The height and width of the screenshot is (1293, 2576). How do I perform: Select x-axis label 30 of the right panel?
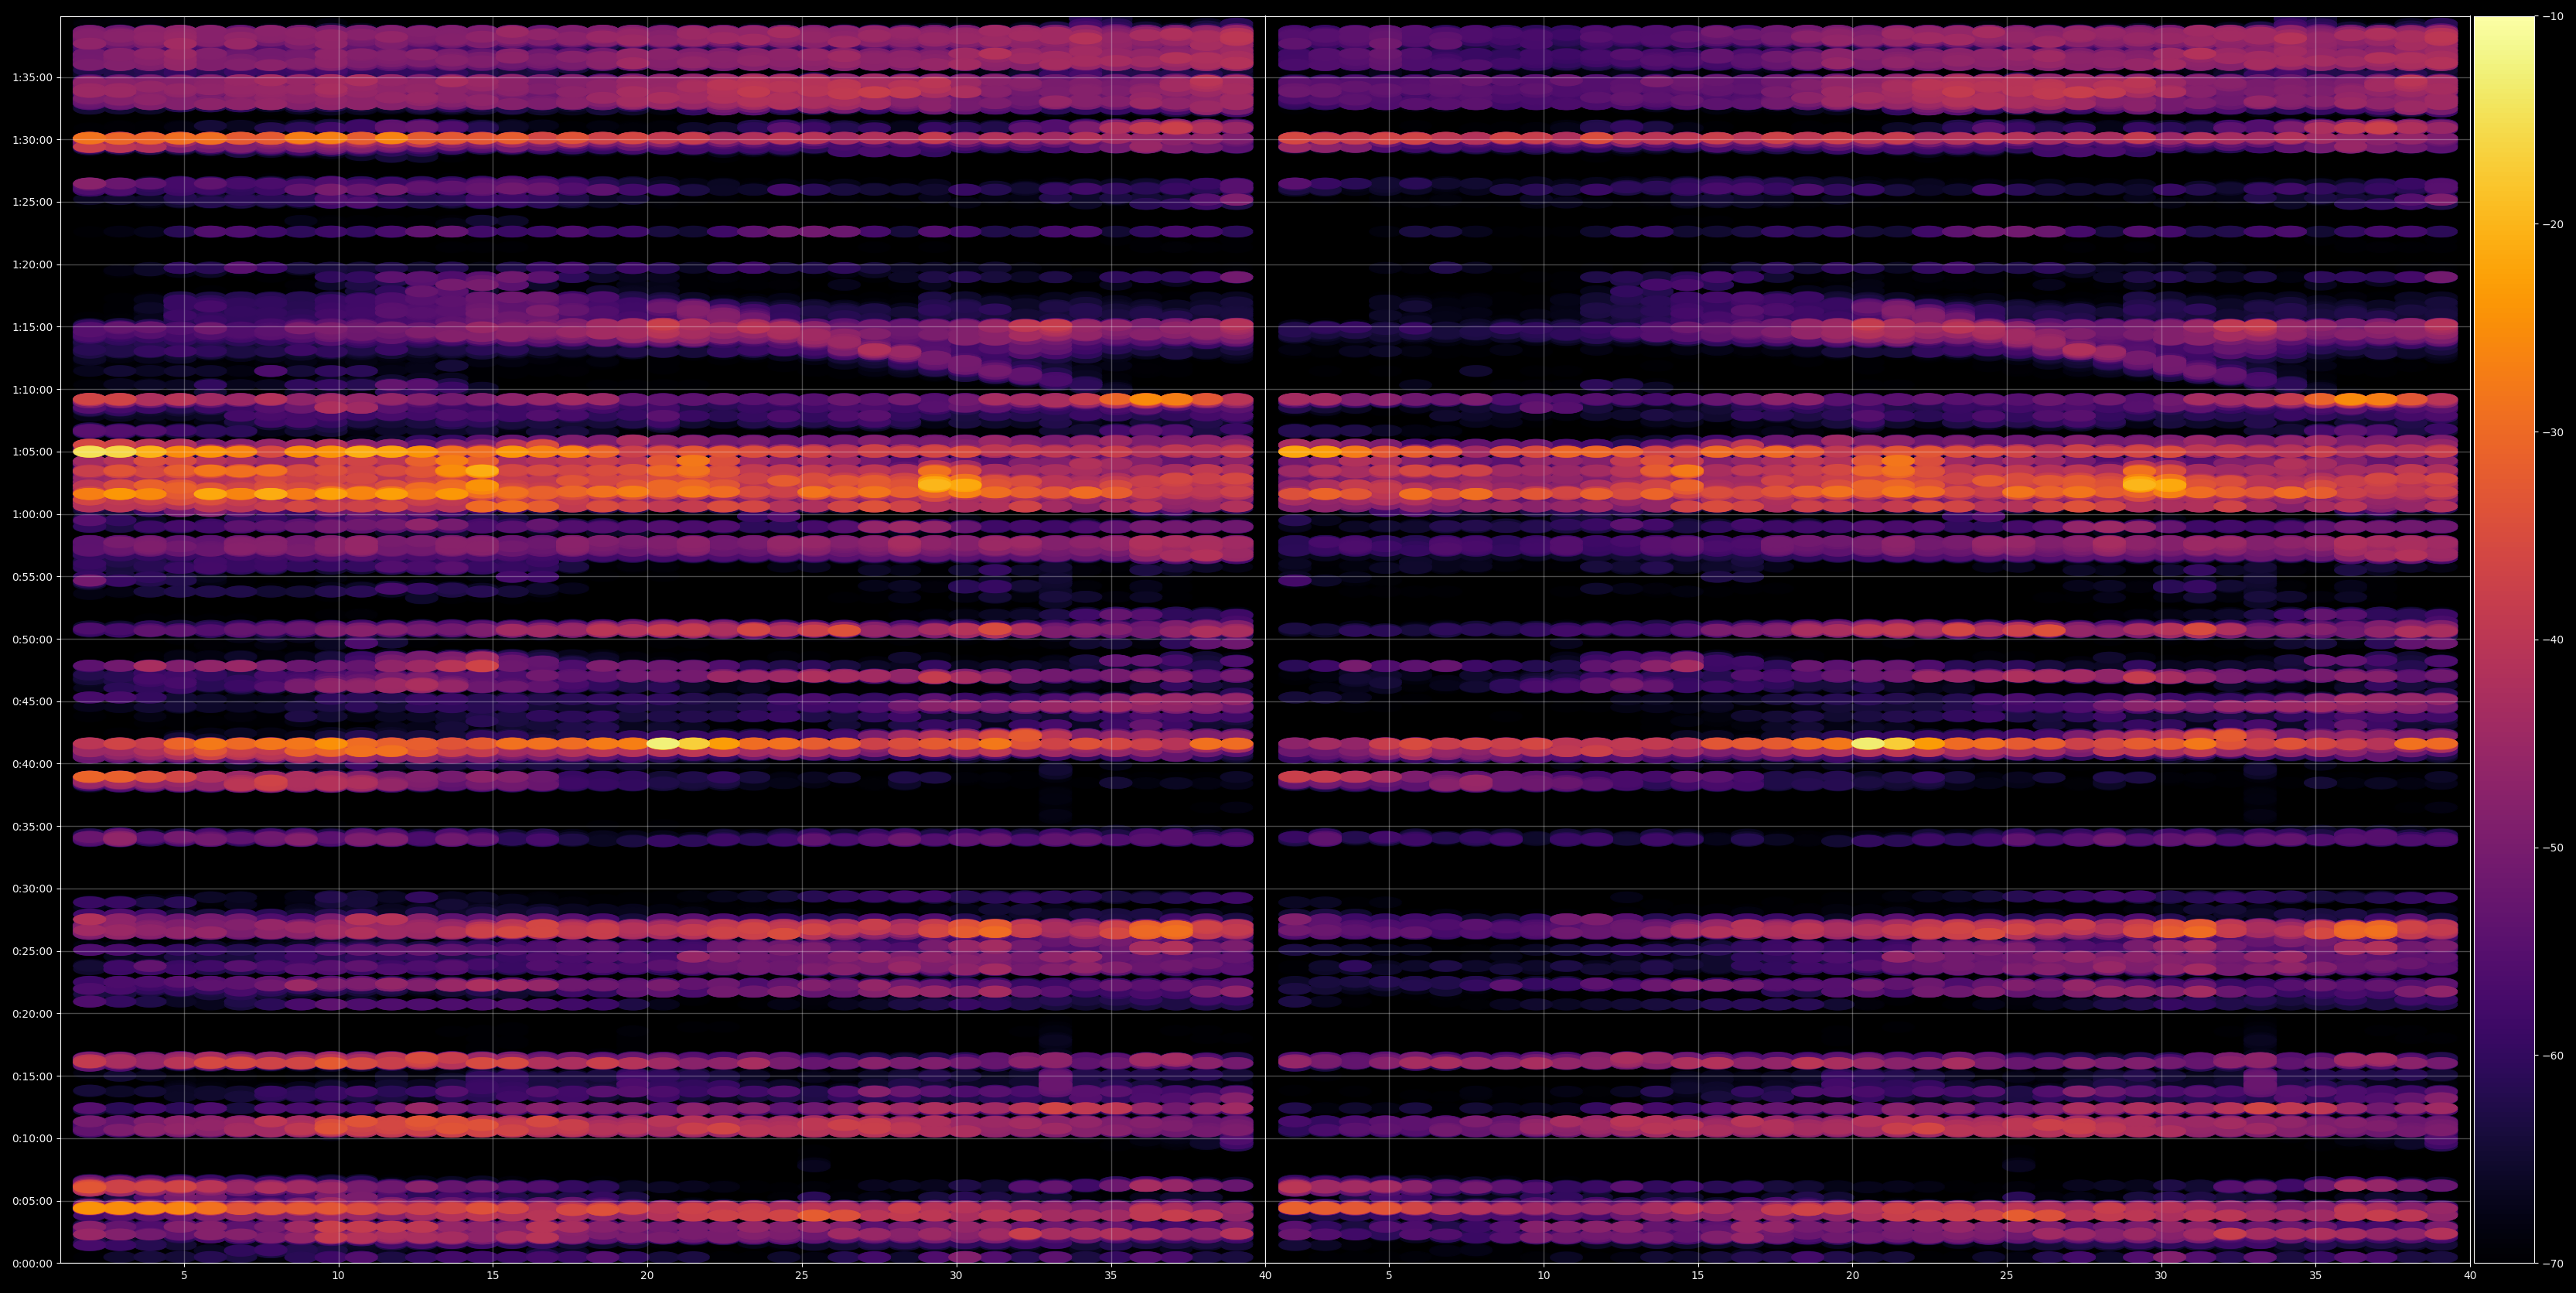[2161, 1276]
